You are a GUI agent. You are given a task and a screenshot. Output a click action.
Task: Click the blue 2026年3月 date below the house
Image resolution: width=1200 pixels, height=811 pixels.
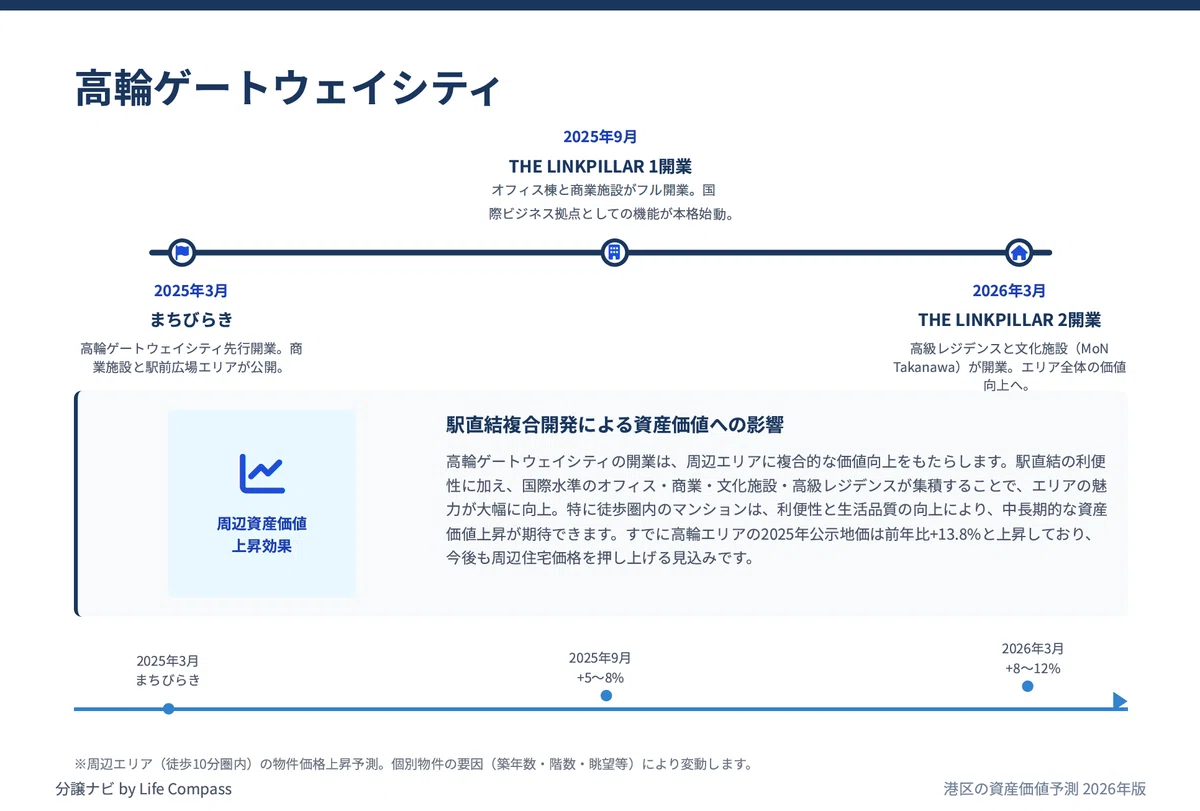(x=1009, y=291)
